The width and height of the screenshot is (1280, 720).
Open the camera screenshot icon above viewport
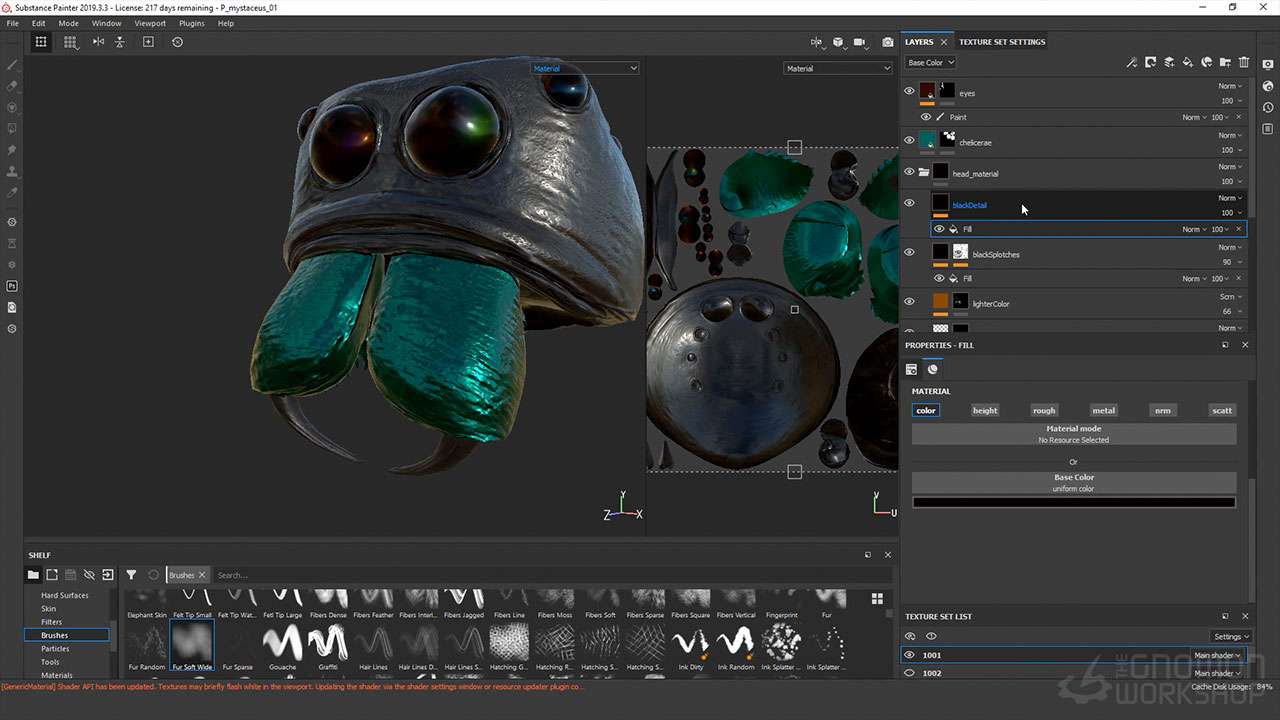(888, 42)
